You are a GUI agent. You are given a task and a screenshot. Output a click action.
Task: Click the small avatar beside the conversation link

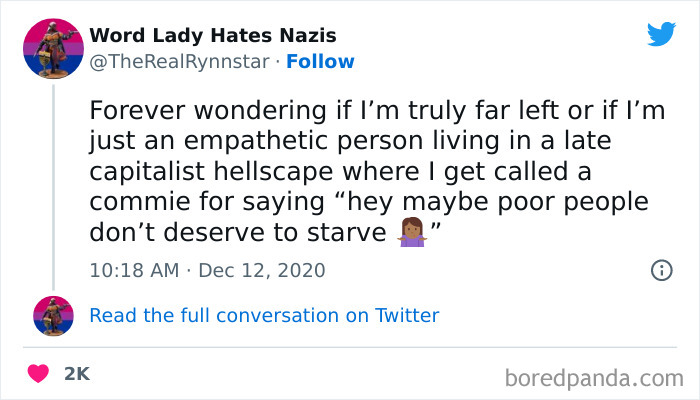point(53,315)
